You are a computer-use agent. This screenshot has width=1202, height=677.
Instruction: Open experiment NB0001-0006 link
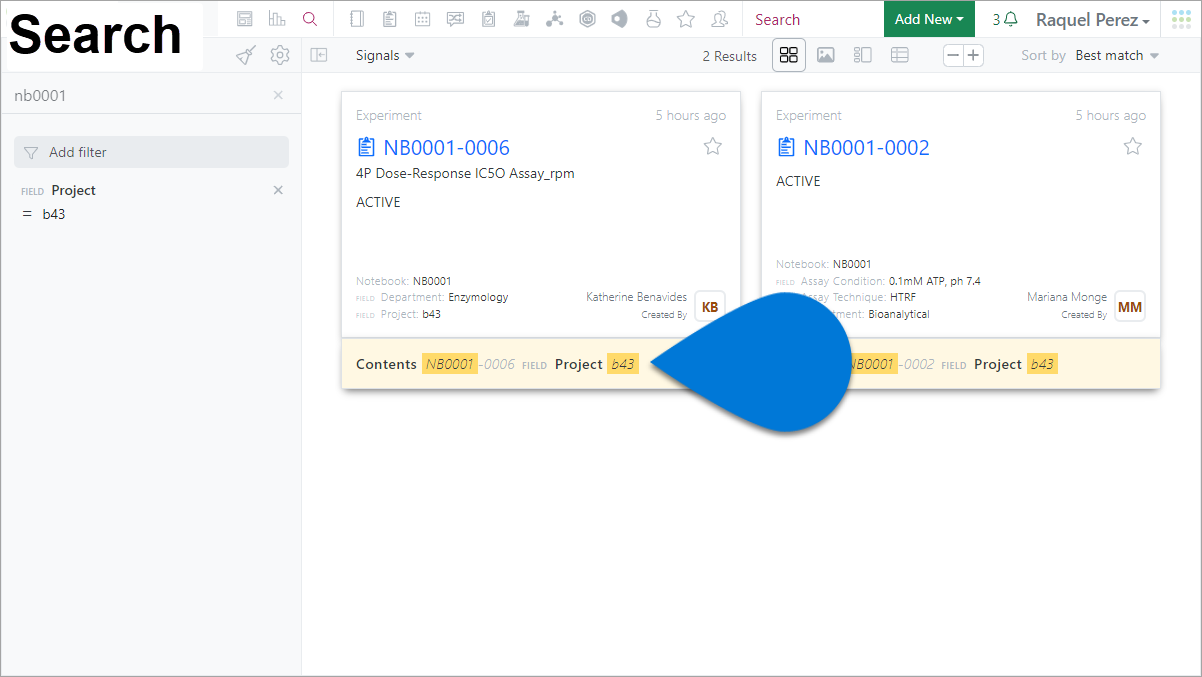tap(446, 148)
